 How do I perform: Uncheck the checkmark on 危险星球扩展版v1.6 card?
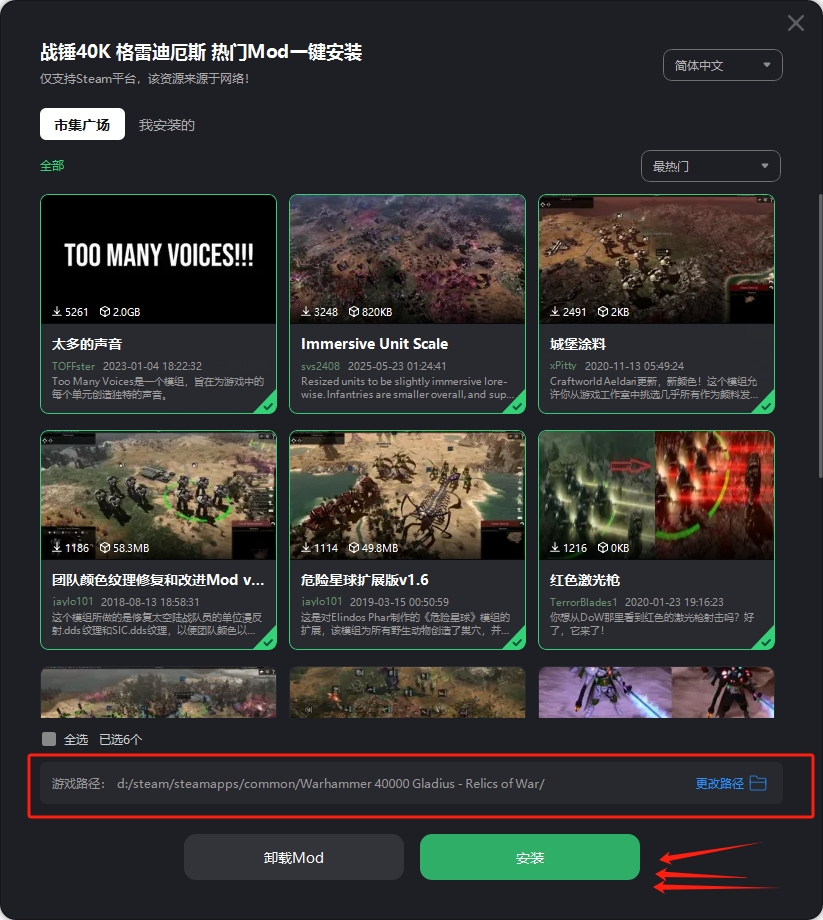coord(516,641)
